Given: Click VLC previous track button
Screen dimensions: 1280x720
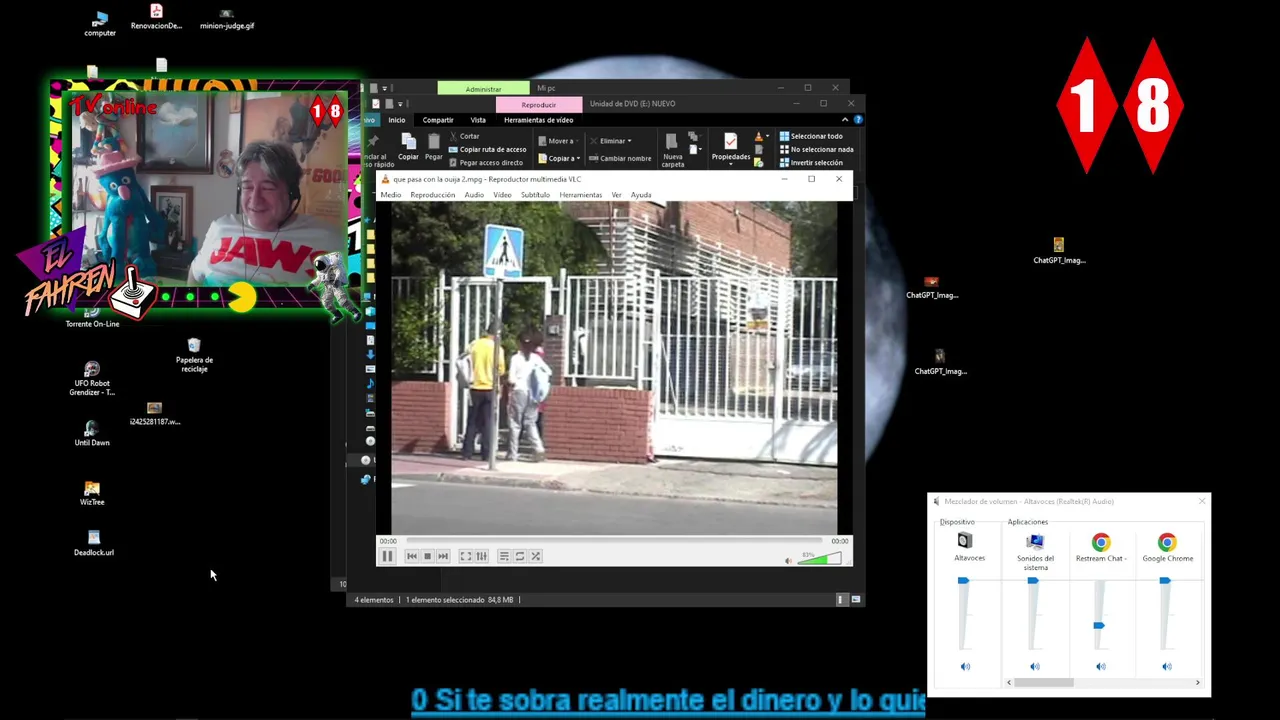Looking at the screenshot, I should pyautogui.click(x=411, y=556).
